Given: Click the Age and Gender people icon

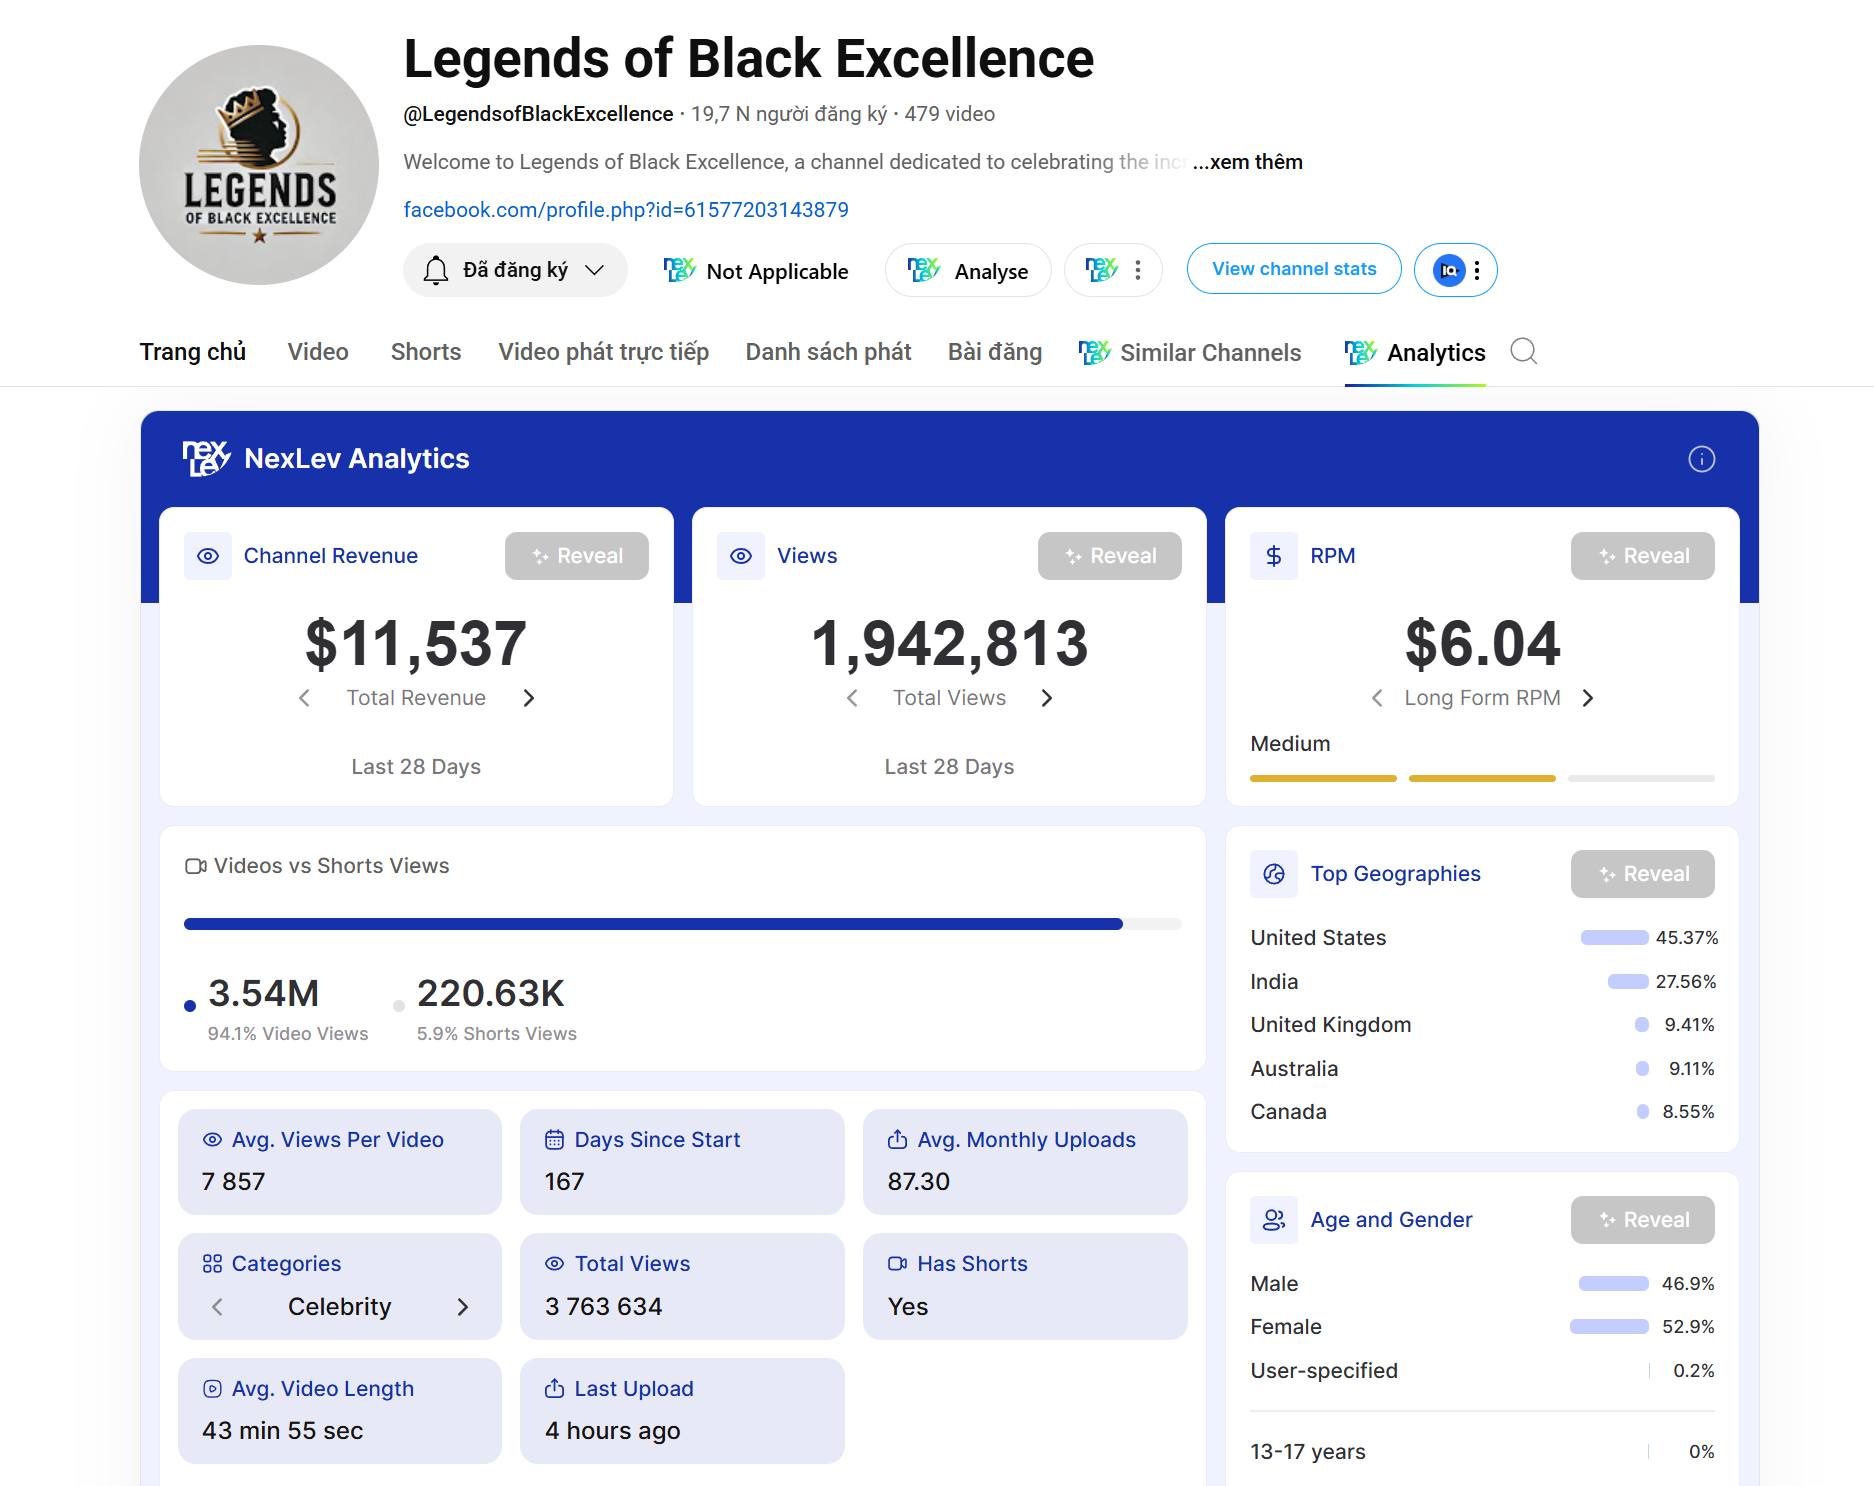Looking at the screenshot, I should tap(1274, 1220).
